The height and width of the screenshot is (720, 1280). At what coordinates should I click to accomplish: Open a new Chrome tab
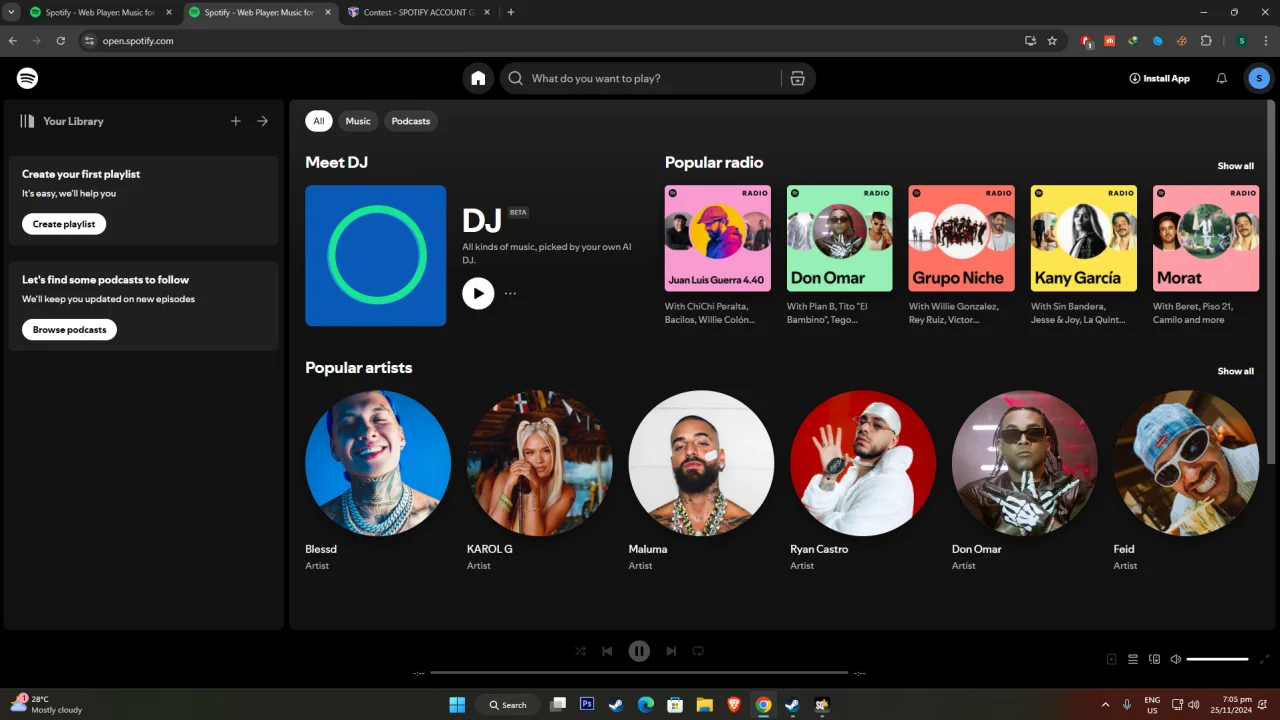pyautogui.click(x=511, y=12)
